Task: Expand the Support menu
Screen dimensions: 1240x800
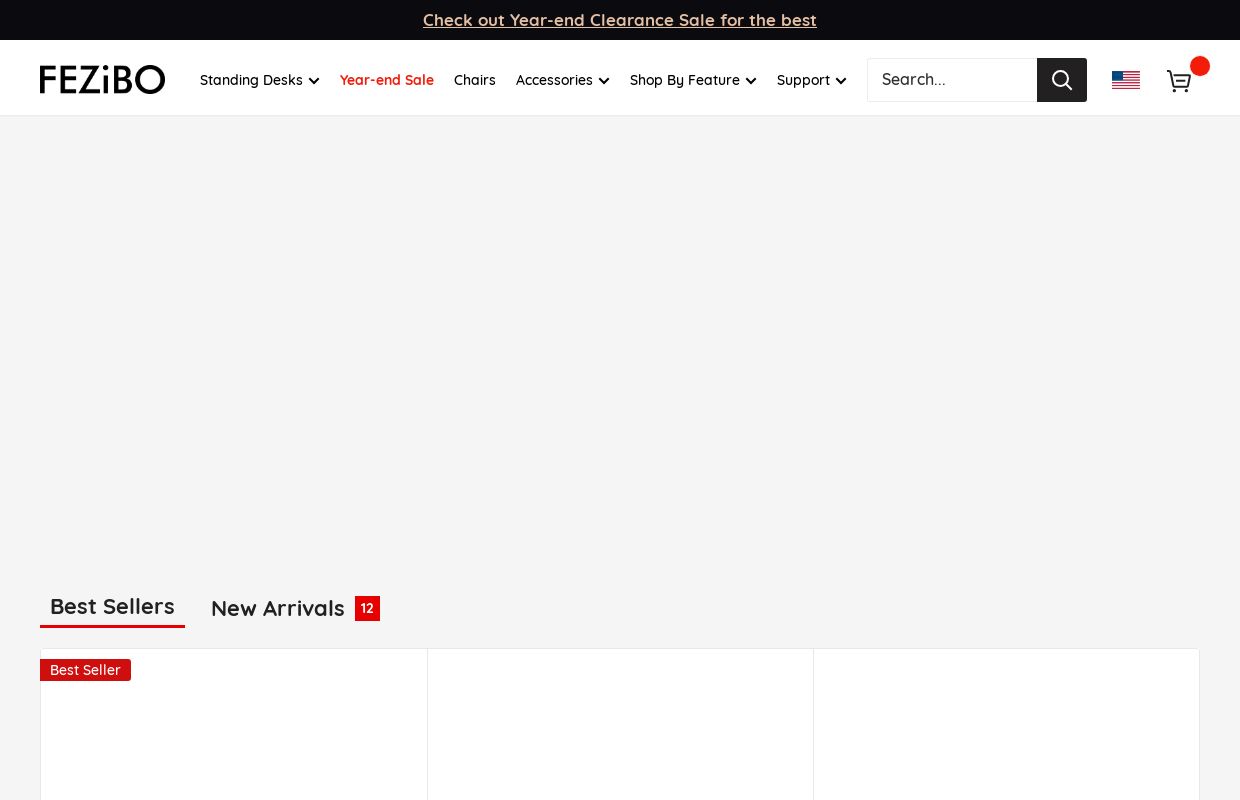Action: tap(811, 80)
